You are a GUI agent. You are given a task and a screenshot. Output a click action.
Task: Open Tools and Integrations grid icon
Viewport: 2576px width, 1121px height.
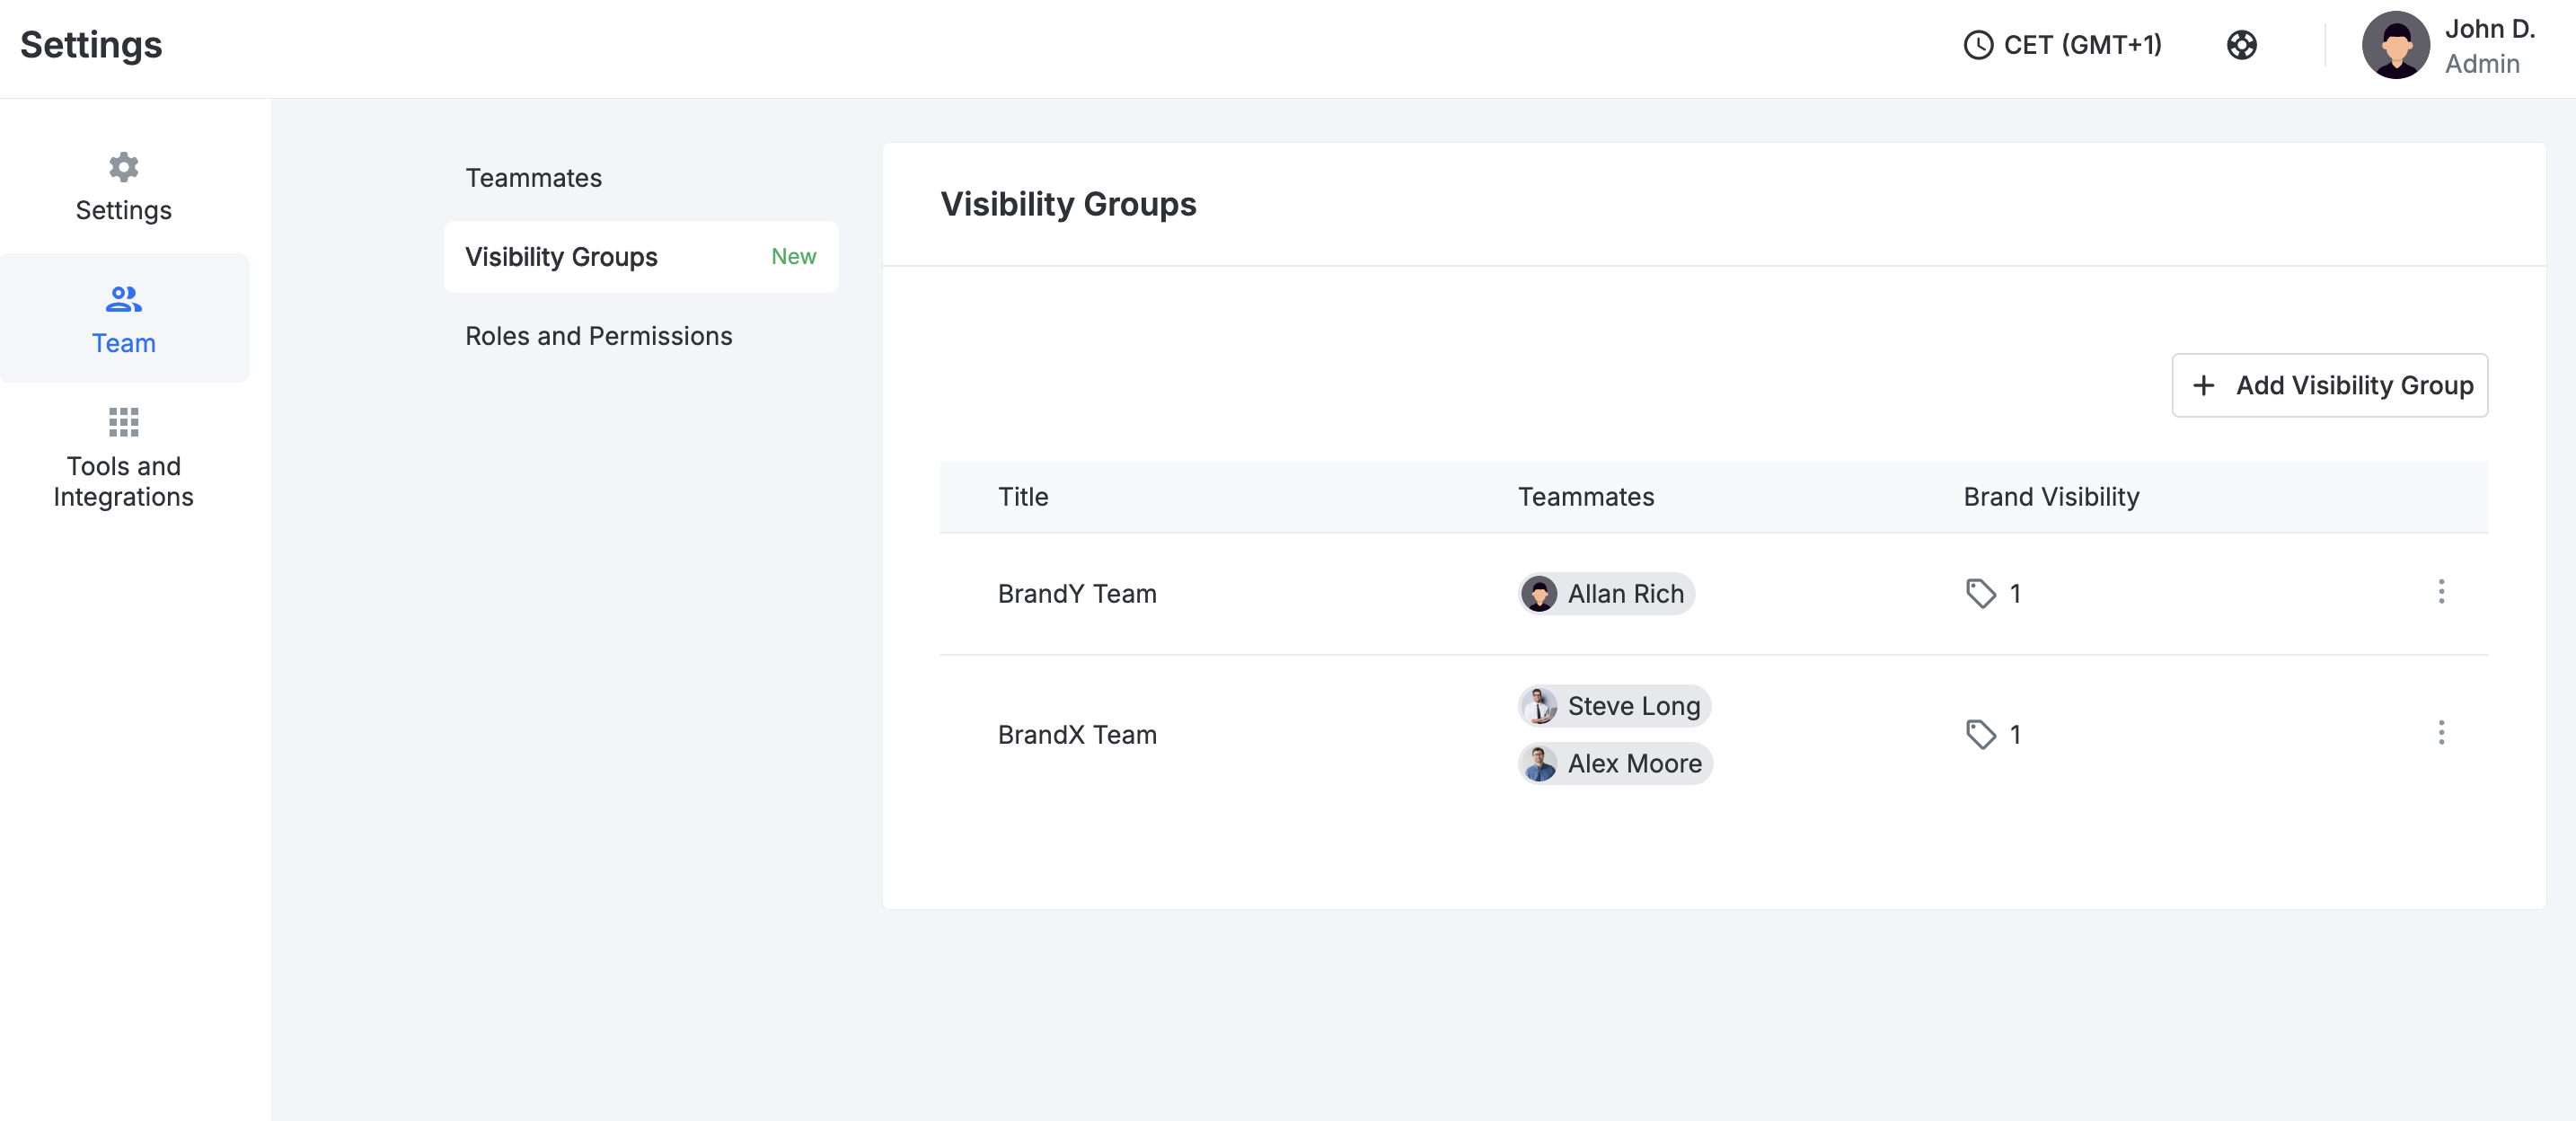123,422
